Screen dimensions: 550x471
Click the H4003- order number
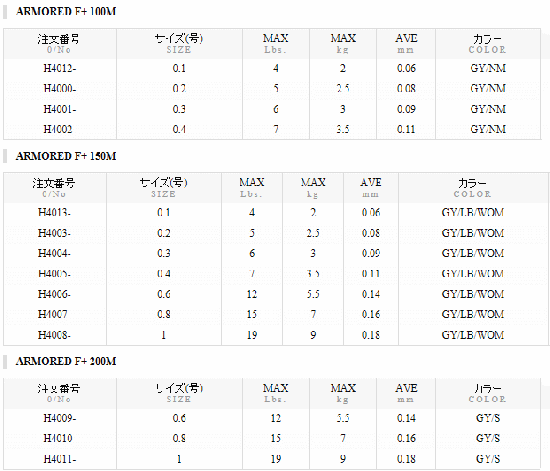(x=54, y=233)
